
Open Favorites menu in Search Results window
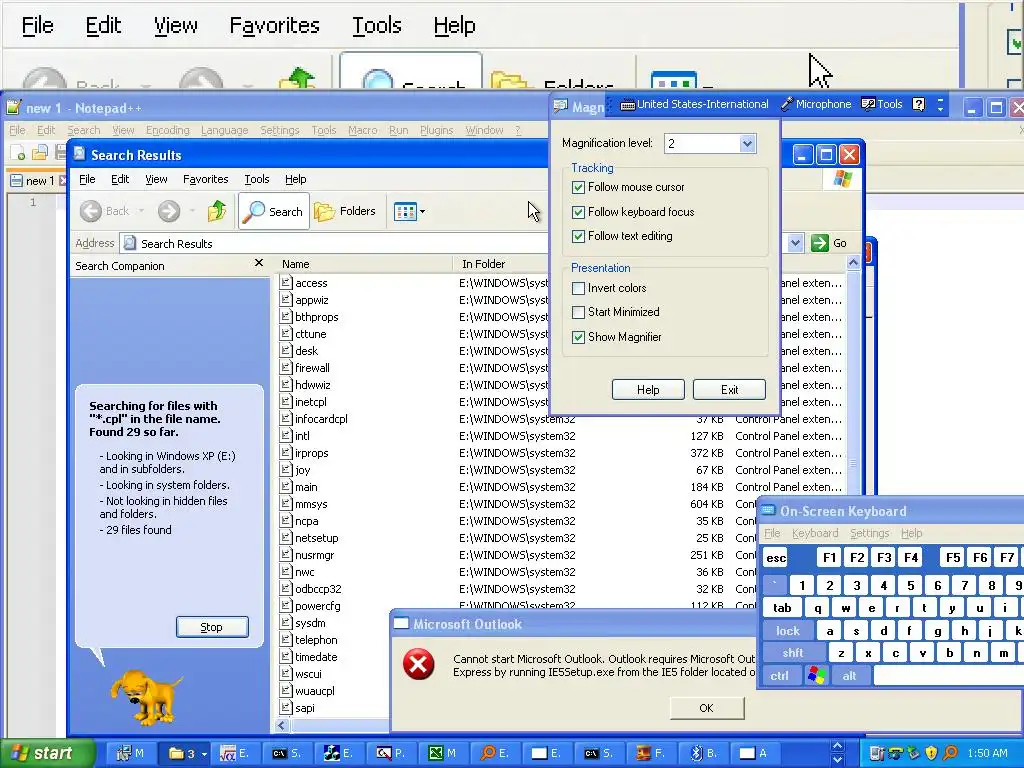[x=205, y=179]
